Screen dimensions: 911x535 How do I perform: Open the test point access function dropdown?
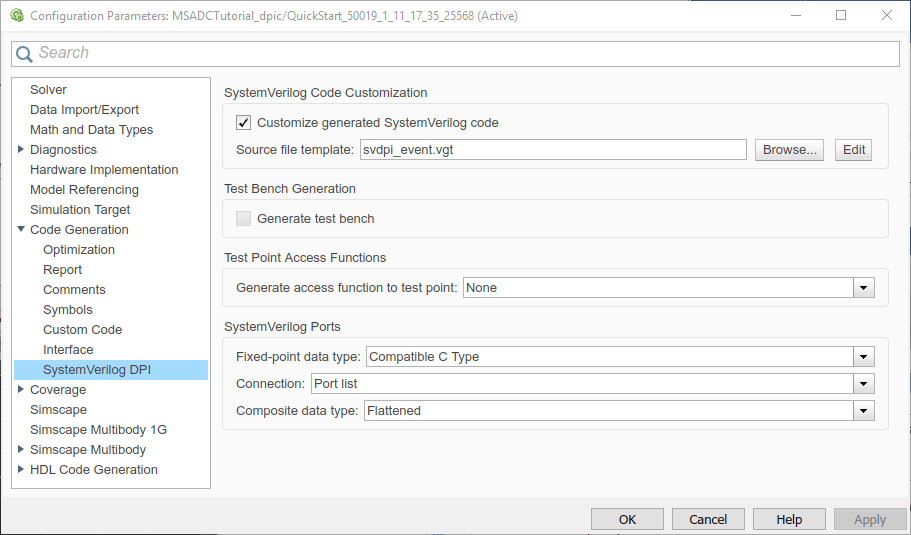click(x=864, y=288)
